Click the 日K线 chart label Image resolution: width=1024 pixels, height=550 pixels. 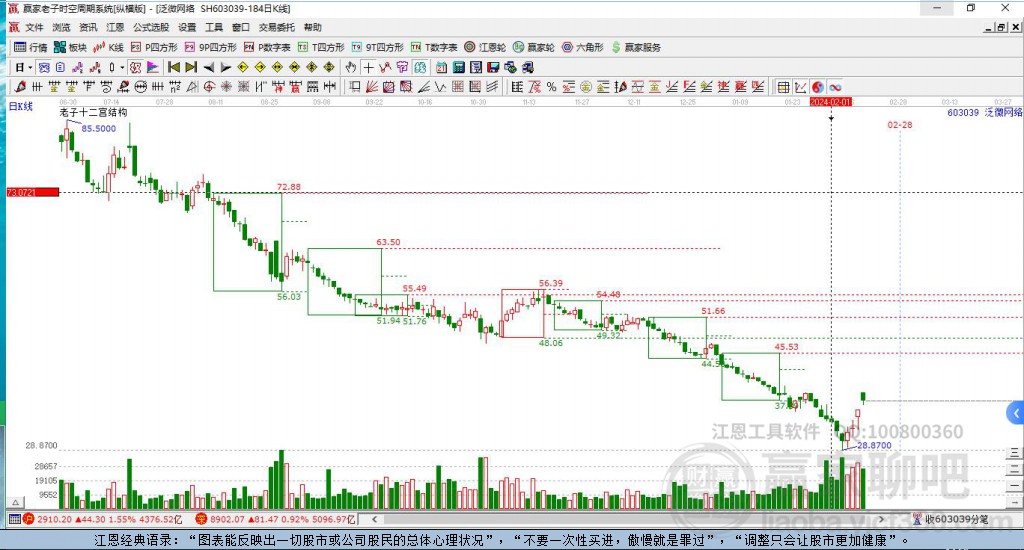click(21, 106)
